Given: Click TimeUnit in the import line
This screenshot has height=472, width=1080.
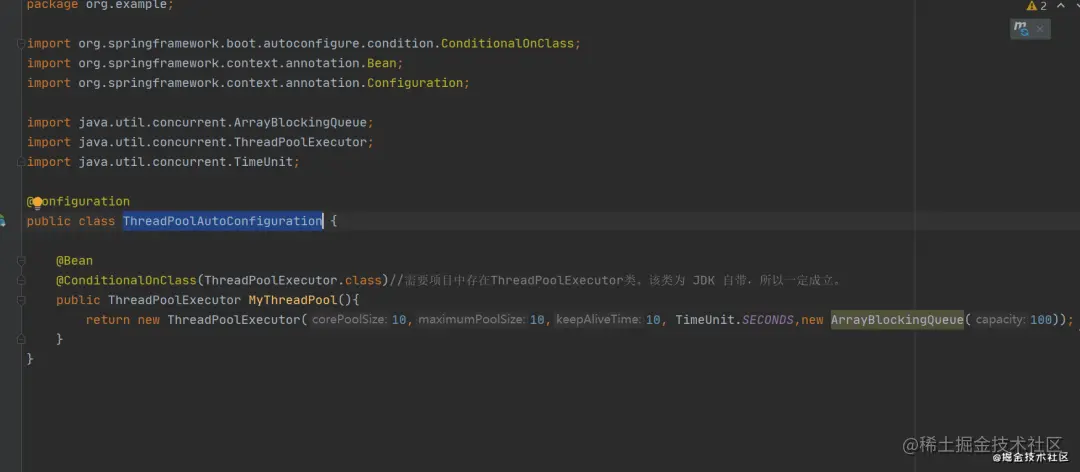Looking at the screenshot, I should point(263,162).
